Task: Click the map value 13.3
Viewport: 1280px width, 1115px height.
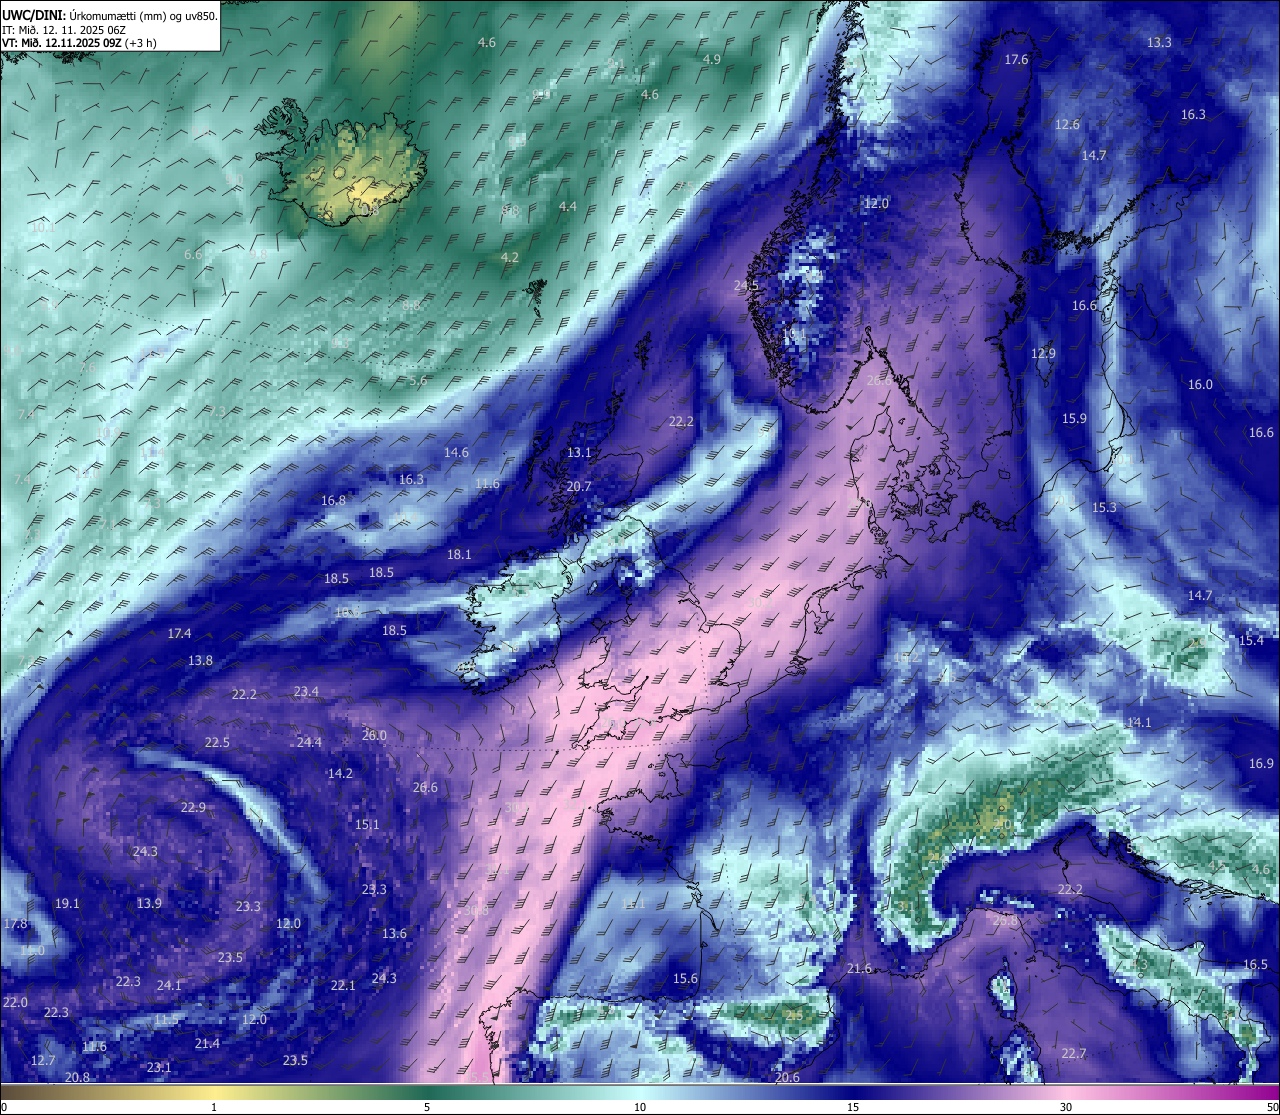Action: 1159,42
